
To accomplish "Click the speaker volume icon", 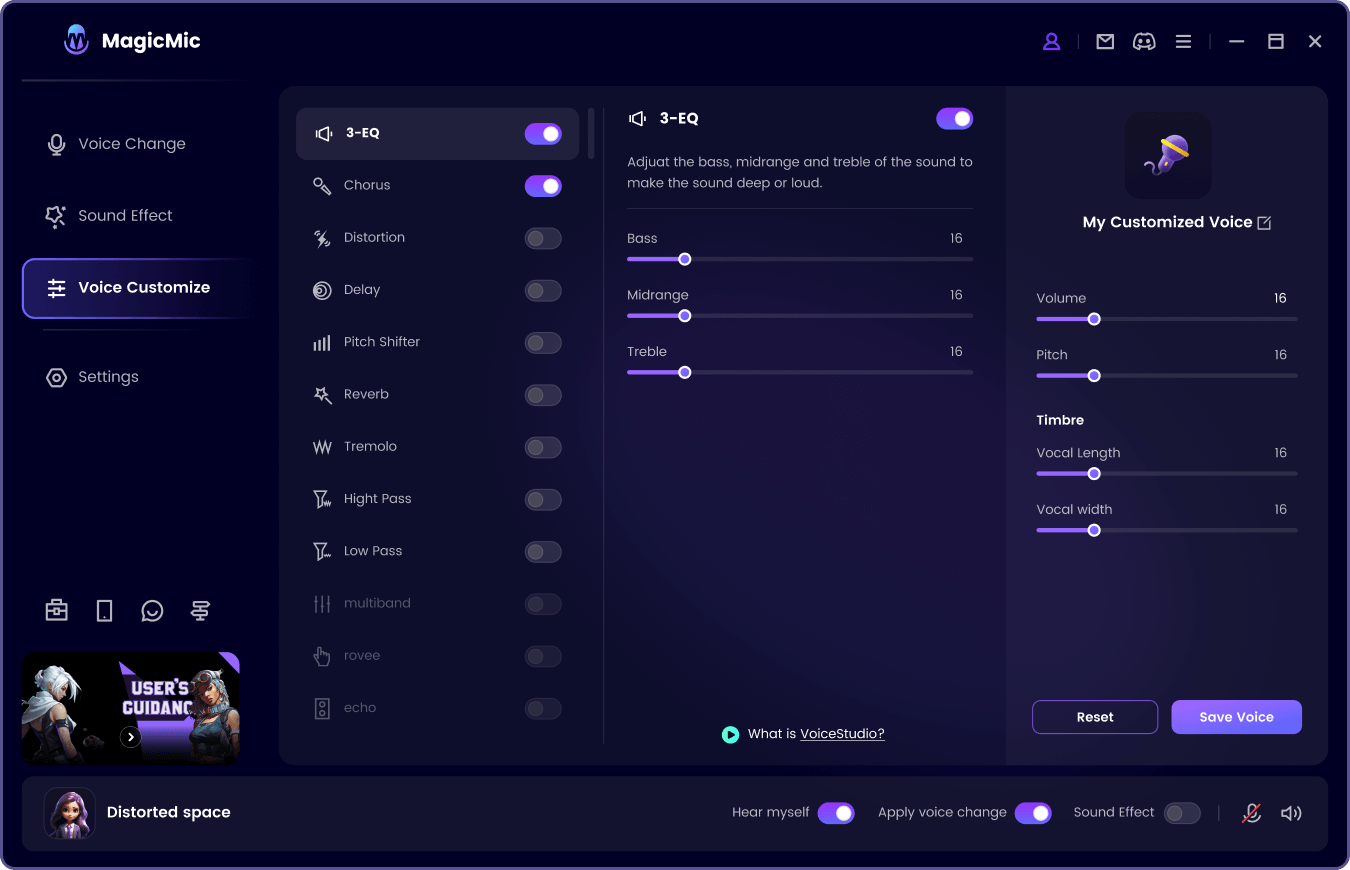I will (x=1291, y=813).
